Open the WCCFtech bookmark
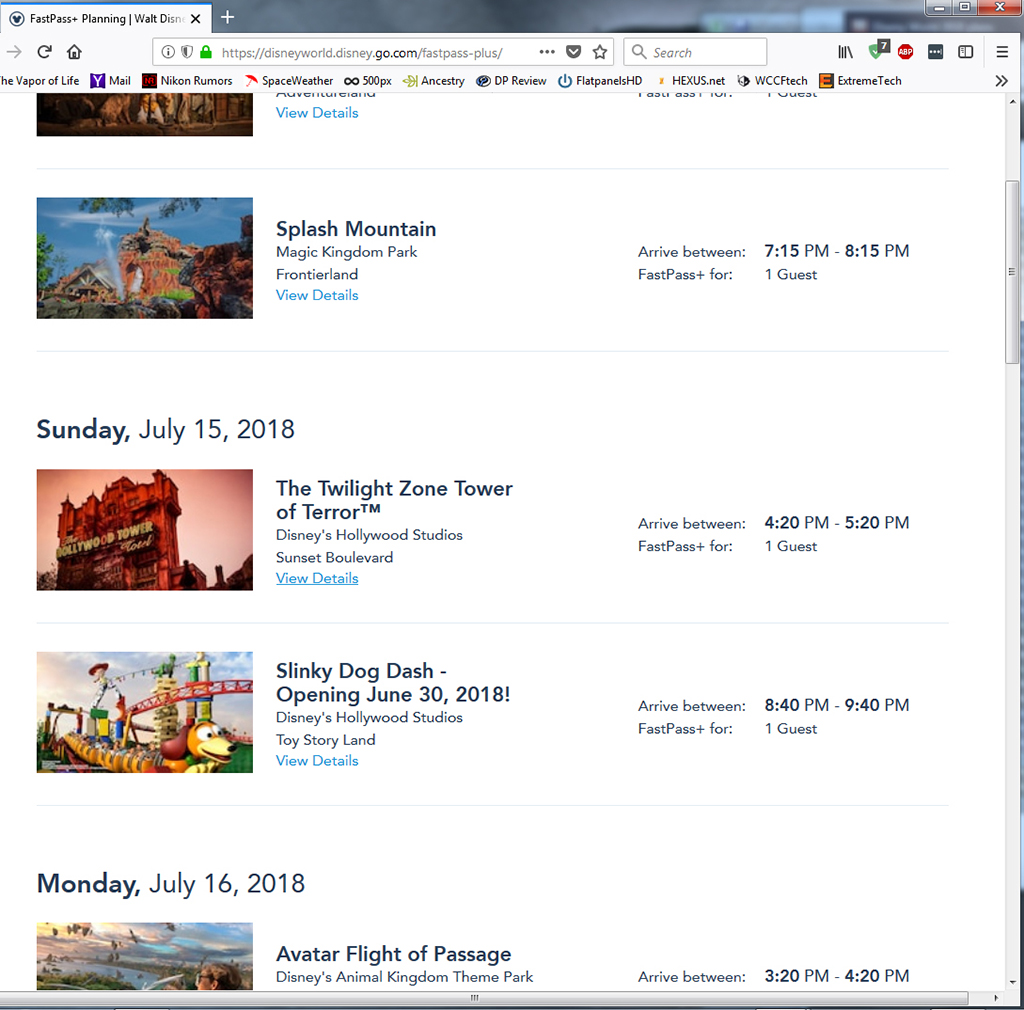This screenshot has height=1010, width=1024. (x=773, y=80)
